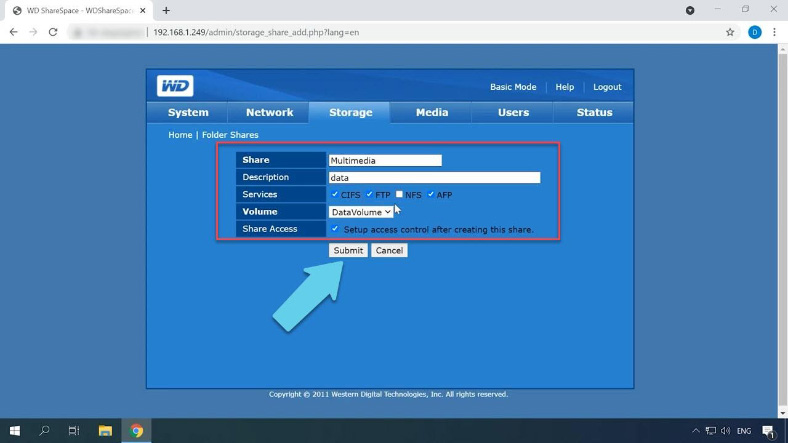Switch to the Media tab
This screenshot has width=788, height=443.
tap(432, 113)
